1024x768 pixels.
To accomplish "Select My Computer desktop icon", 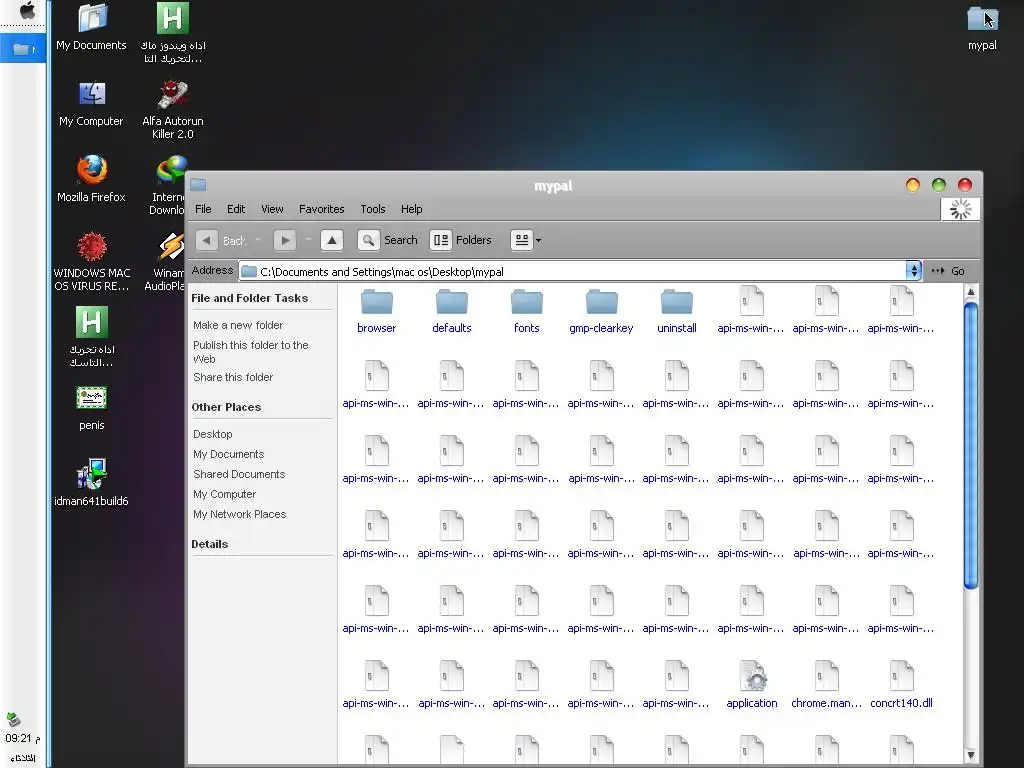I will 91,103.
